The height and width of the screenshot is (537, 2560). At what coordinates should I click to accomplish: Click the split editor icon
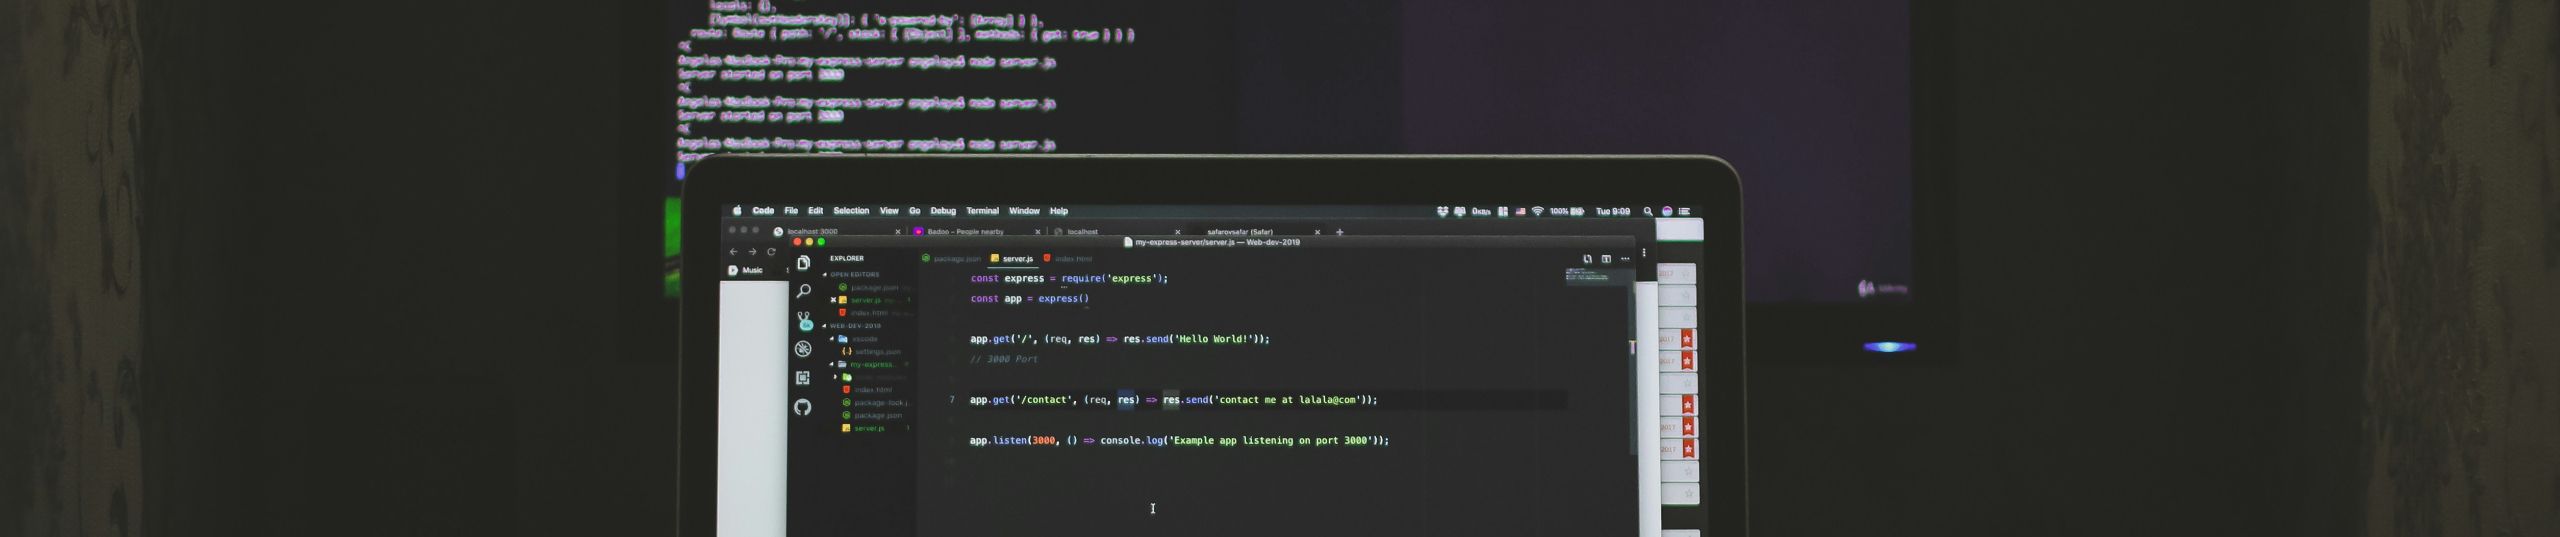(1606, 259)
